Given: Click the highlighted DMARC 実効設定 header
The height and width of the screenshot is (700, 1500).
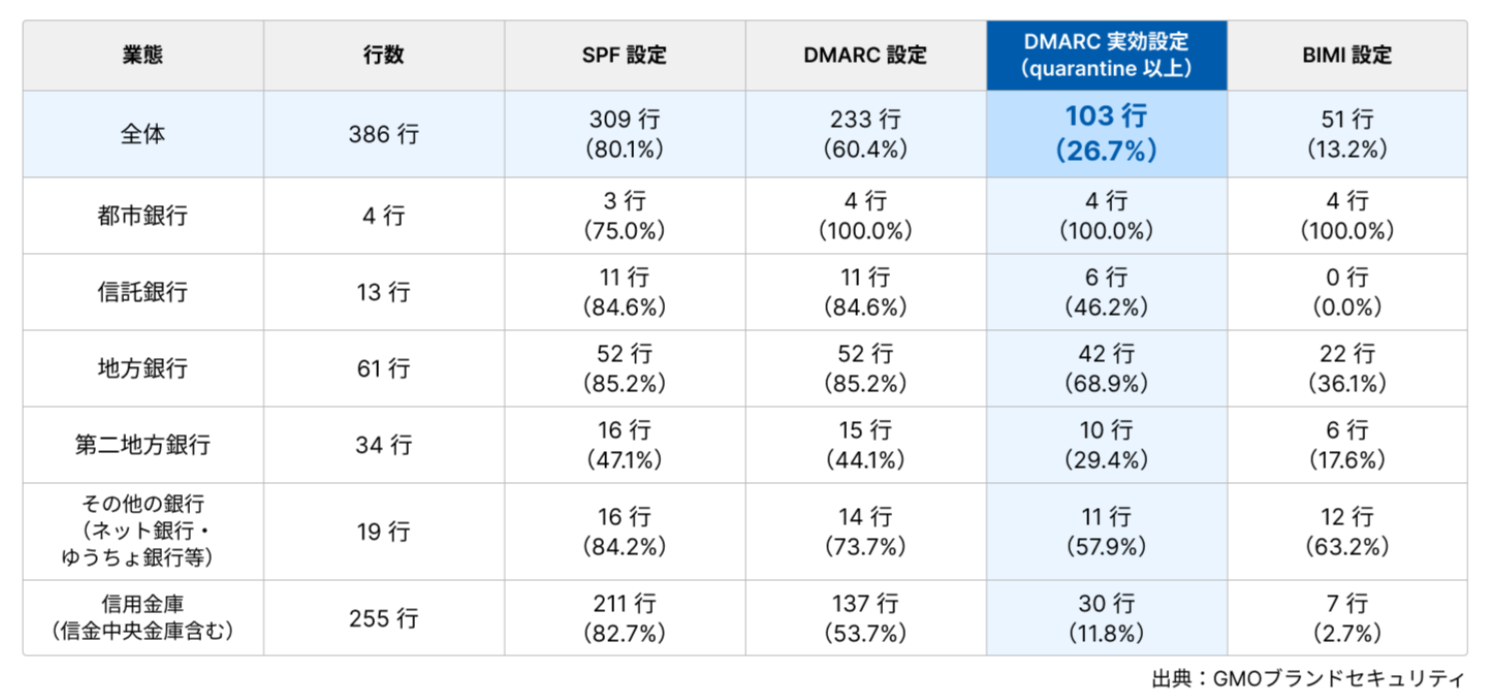Looking at the screenshot, I should click(x=1107, y=56).
